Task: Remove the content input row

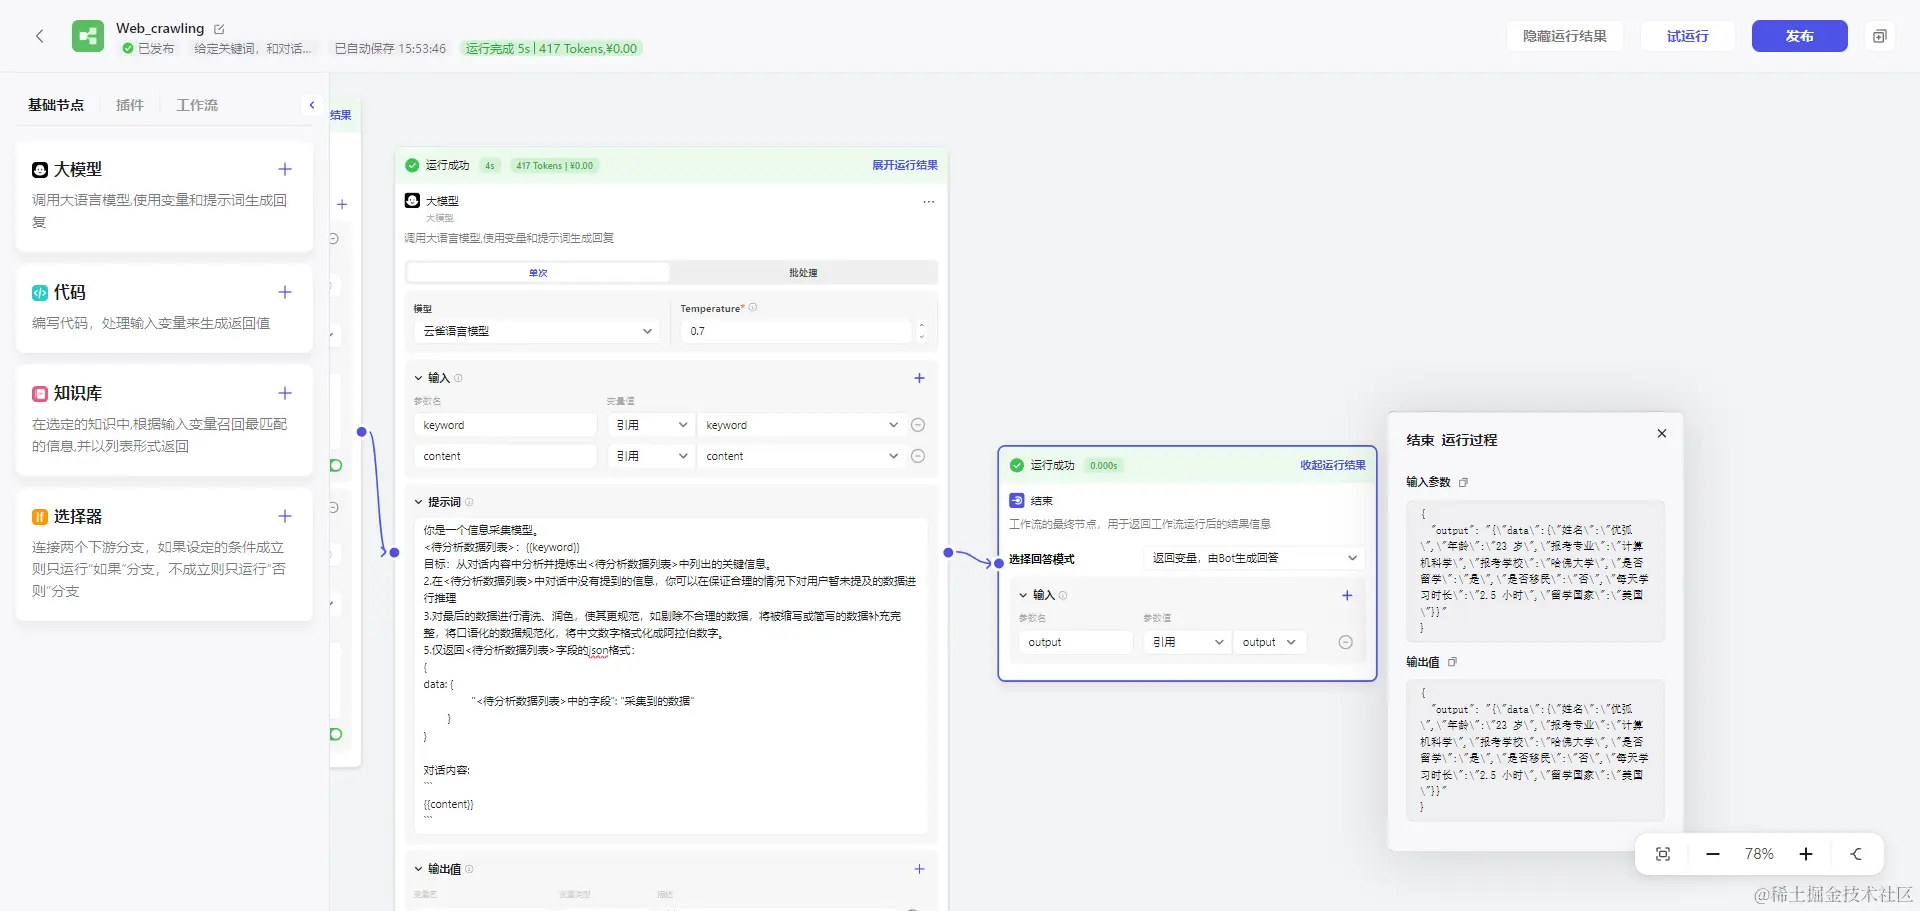Action: (x=918, y=456)
